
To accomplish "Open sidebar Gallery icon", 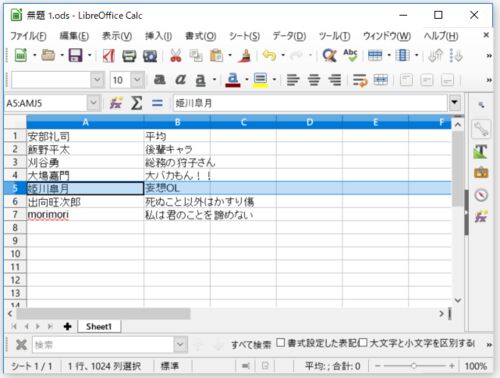I will pyautogui.click(x=481, y=173).
